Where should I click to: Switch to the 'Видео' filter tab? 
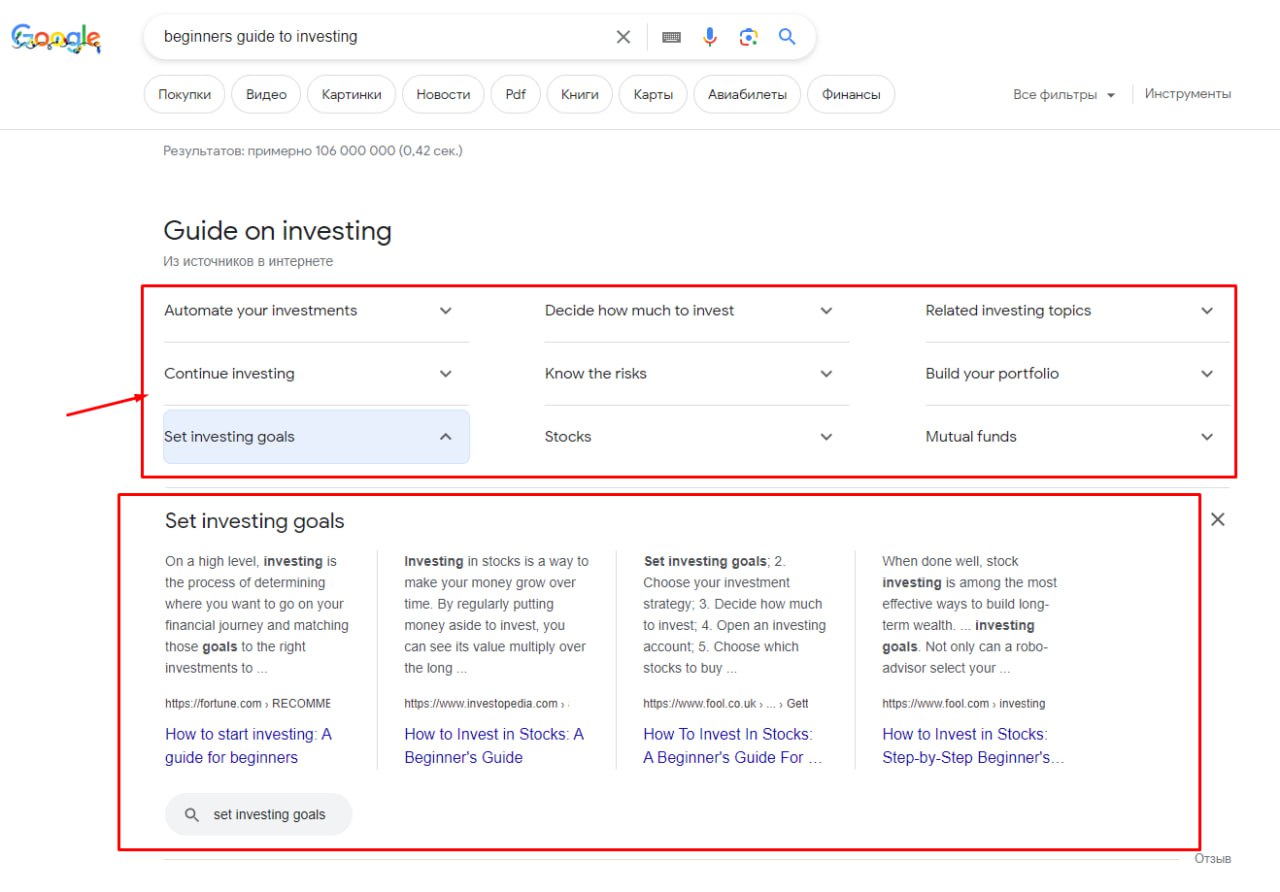[x=266, y=95]
